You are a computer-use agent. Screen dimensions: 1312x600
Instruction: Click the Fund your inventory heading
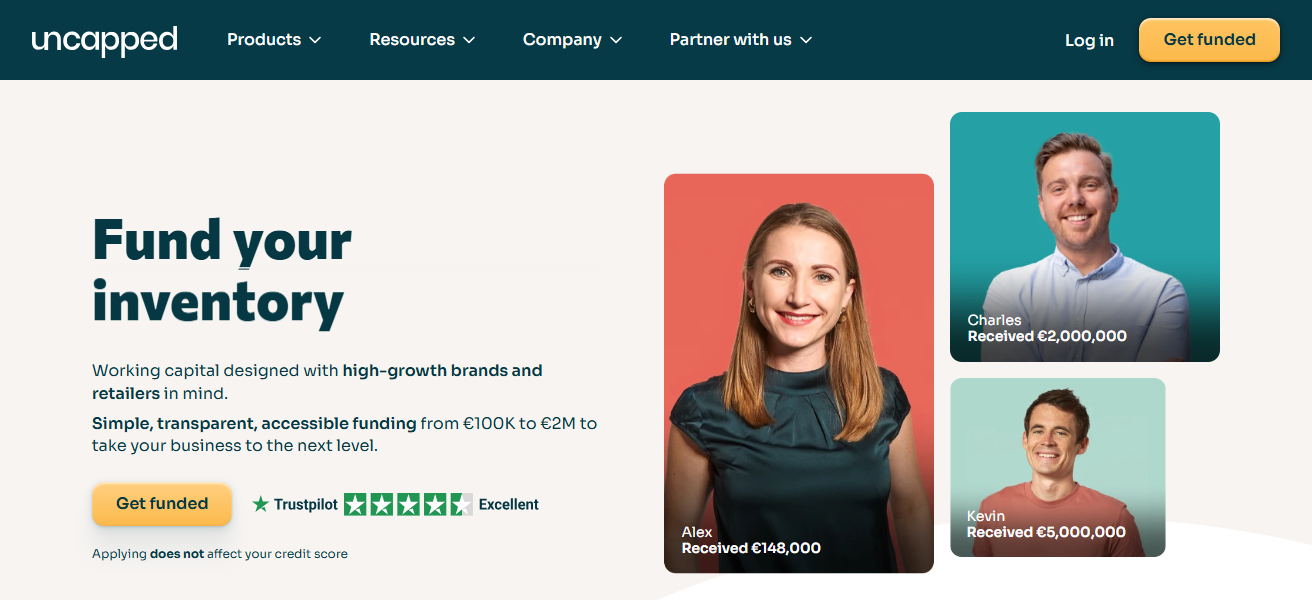222,271
